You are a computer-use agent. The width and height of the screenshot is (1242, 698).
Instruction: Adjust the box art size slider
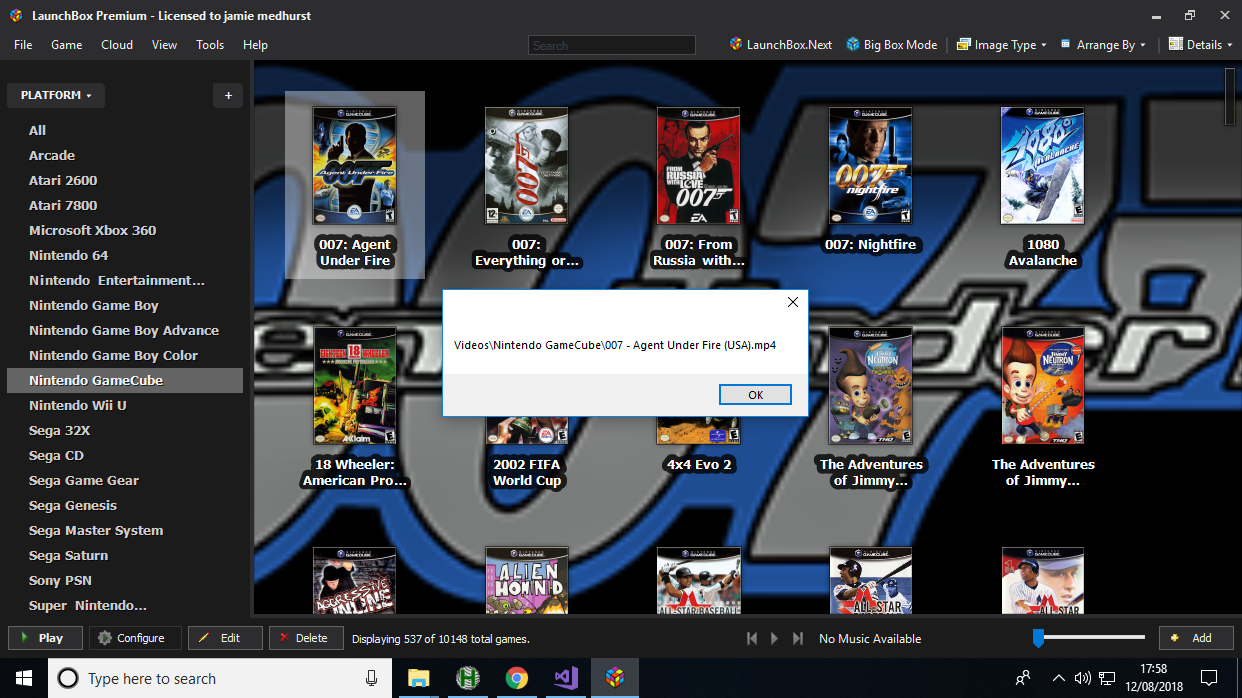[x=1089, y=637]
